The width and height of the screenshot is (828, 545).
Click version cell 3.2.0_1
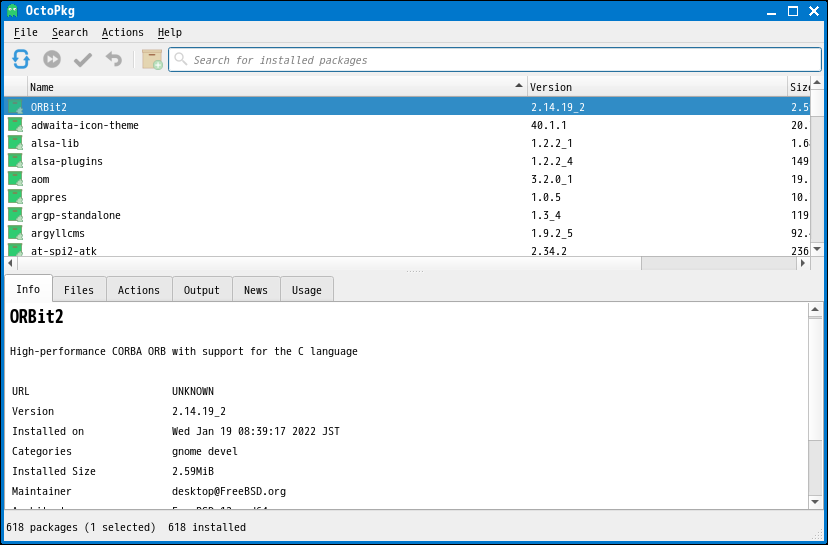(x=552, y=179)
